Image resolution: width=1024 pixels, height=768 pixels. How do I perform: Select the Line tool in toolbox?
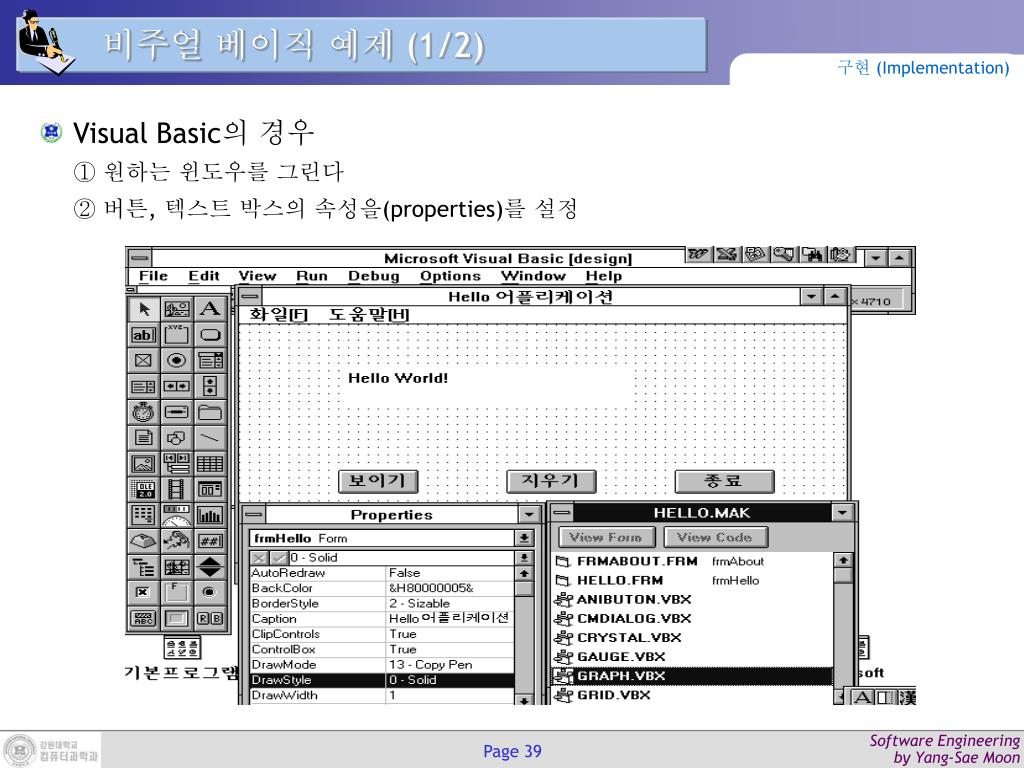click(210, 438)
